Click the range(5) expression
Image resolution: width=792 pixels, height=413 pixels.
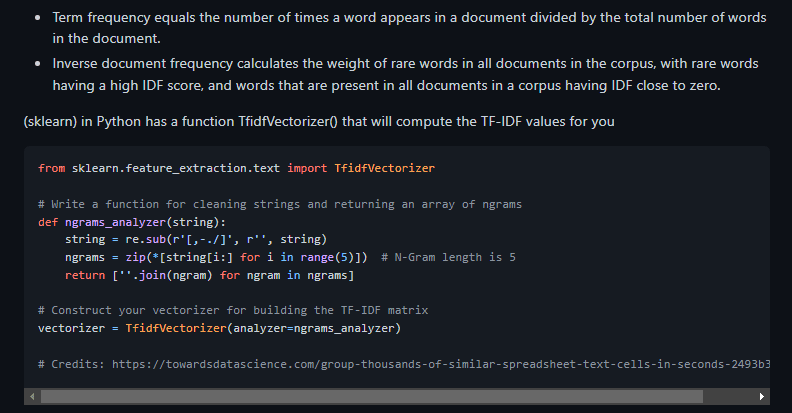327,257
